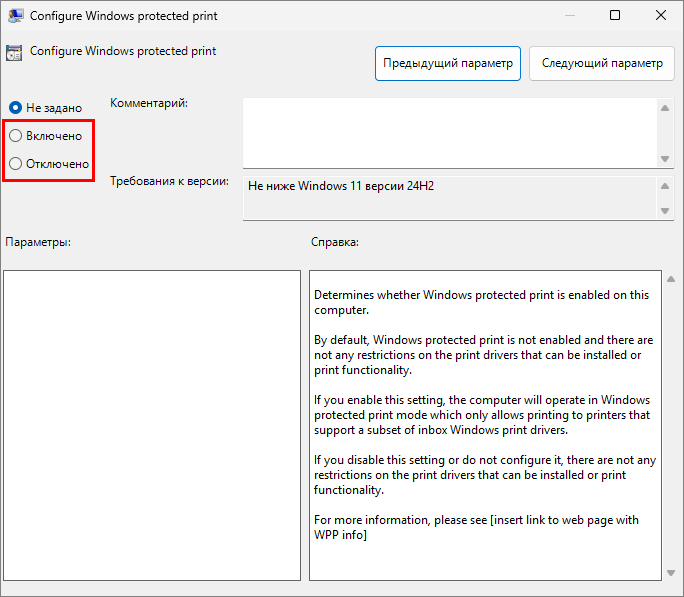Click comment box scroll up arrow
Viewport: 684px width, 597px height.
(x=665, y=108)
